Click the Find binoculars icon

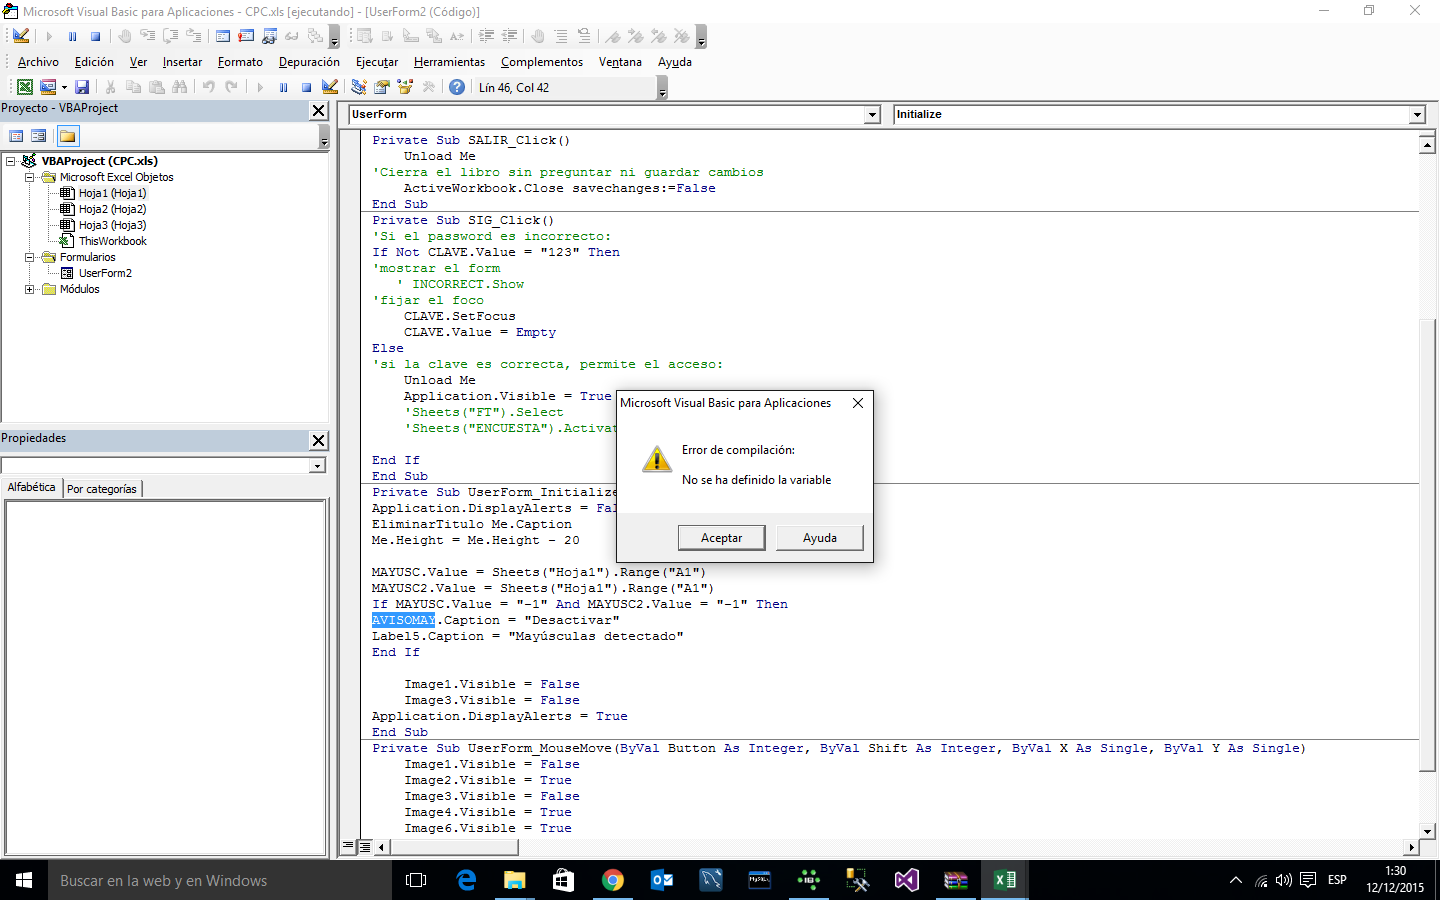point(179,87)
